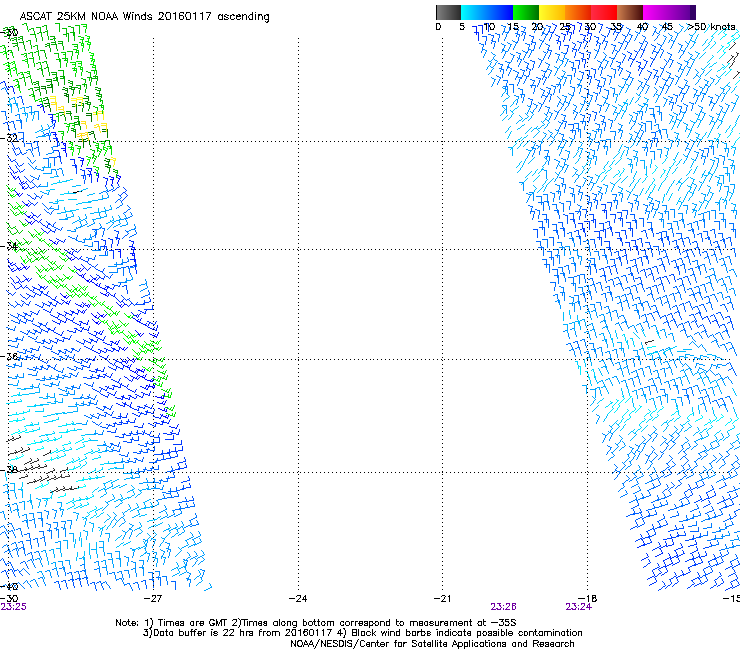
Task: Click the purple pass time '23:26'
Action: (x=503, y=607)
